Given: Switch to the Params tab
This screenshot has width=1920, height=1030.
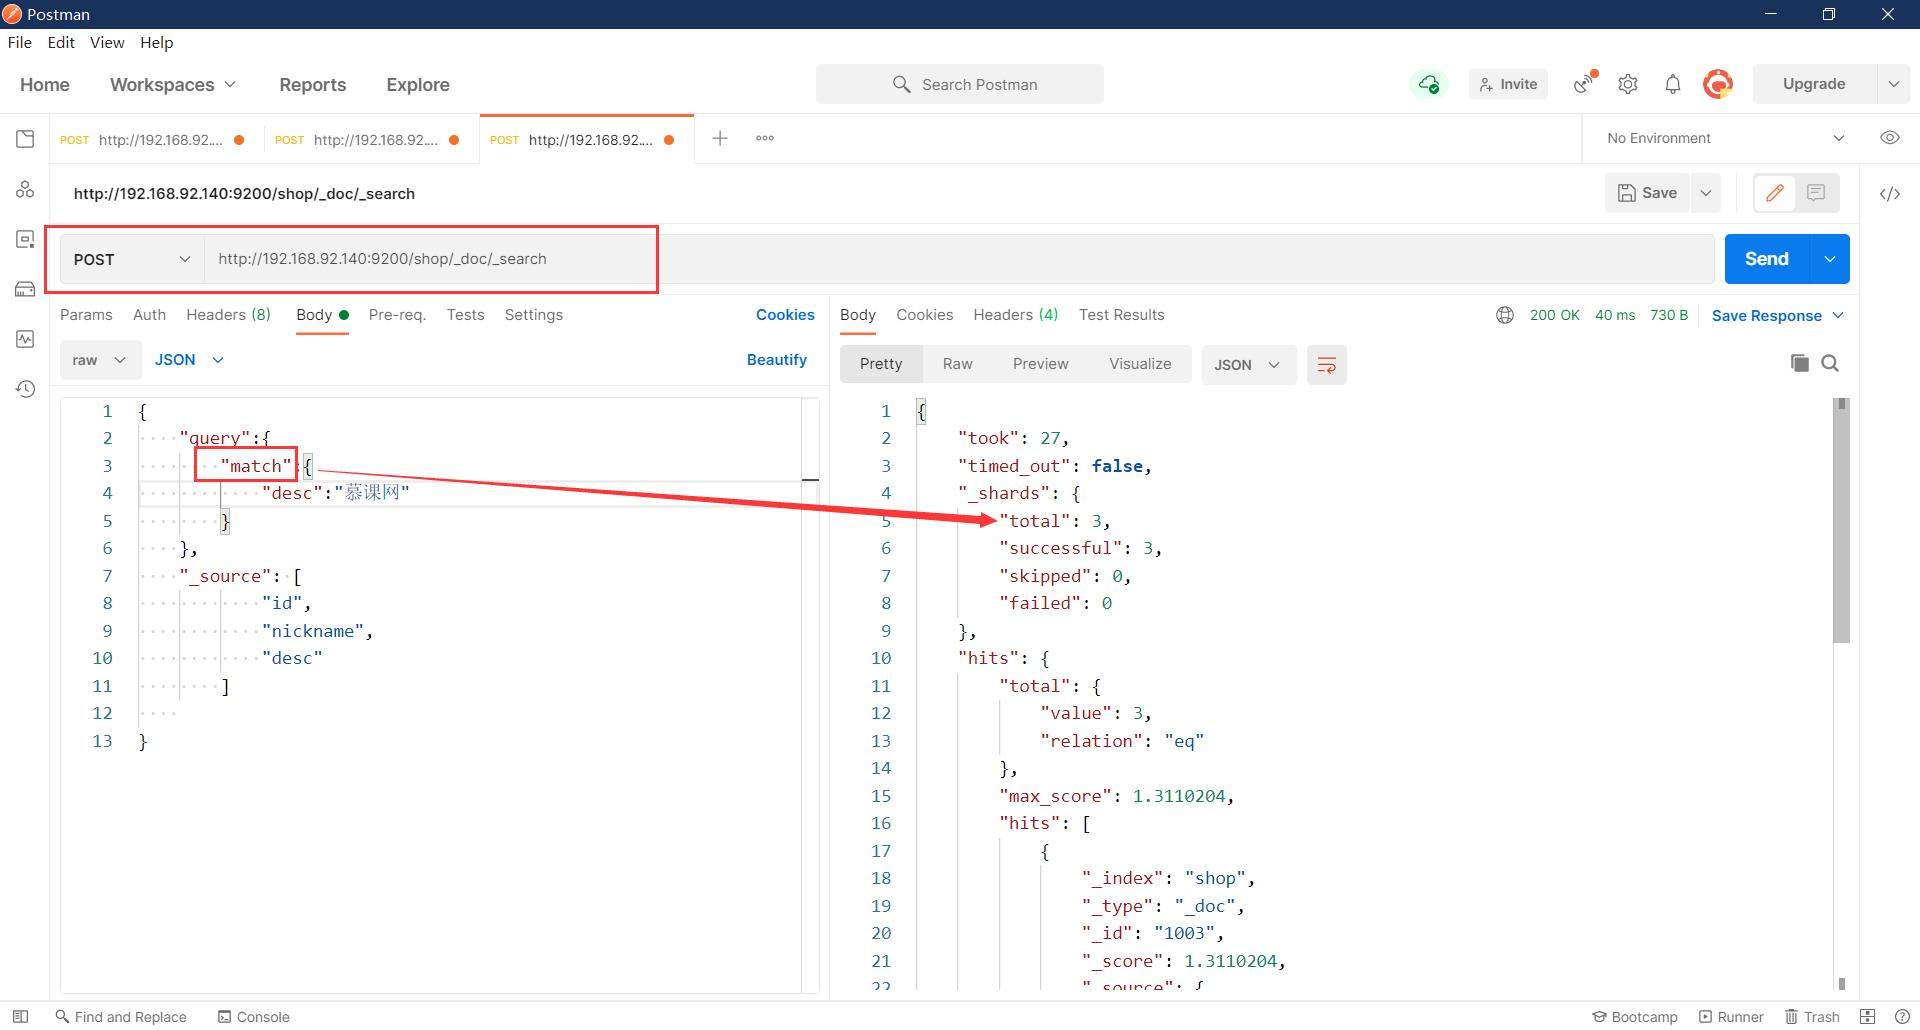Looking at the screenshot, I should 86,315.
